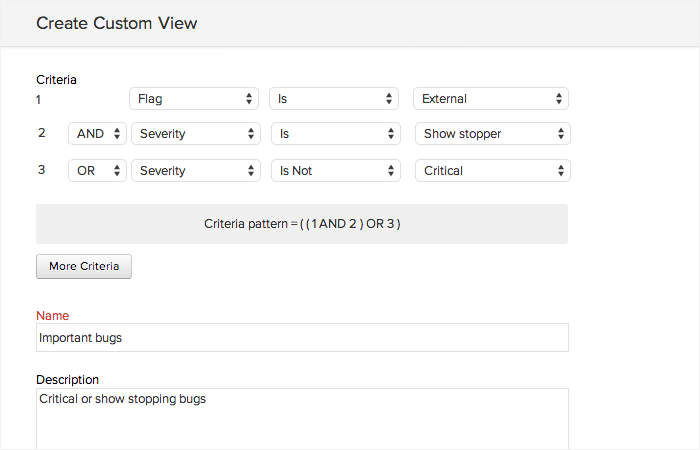Expand the Critical value dropdown
Image resolution: width=700 pixels, height=450 pixels.
492,171
